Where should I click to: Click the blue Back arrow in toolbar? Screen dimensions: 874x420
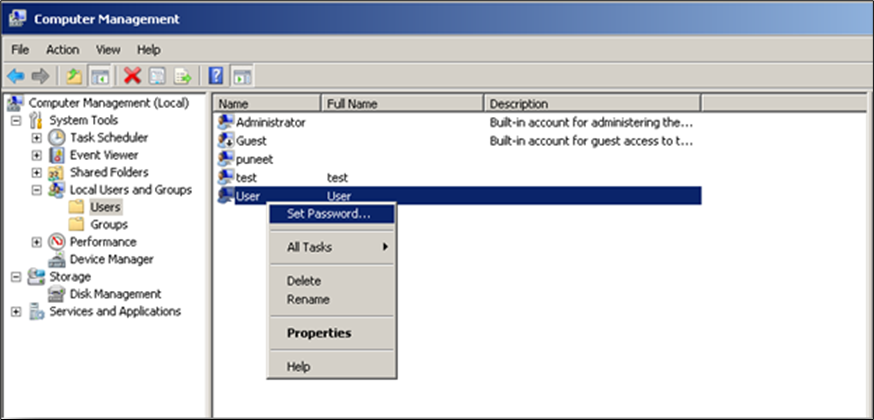pos(16,76)
